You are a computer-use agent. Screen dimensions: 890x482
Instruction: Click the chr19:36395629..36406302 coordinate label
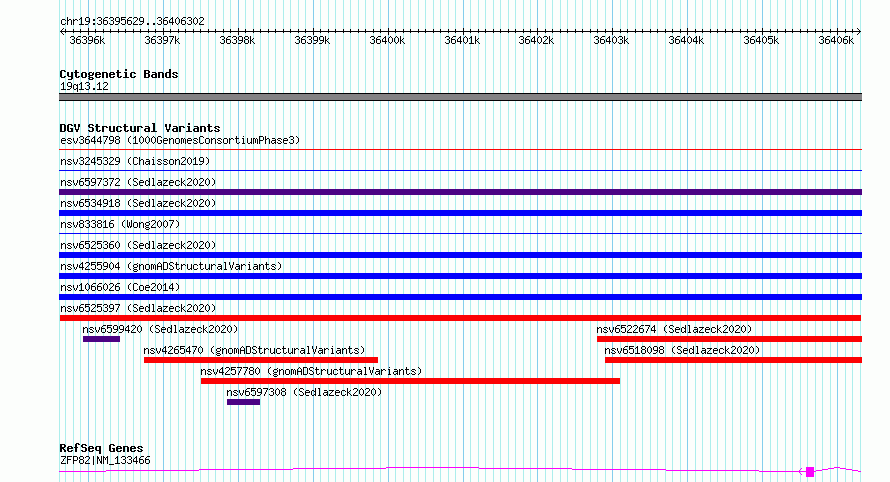132,22
